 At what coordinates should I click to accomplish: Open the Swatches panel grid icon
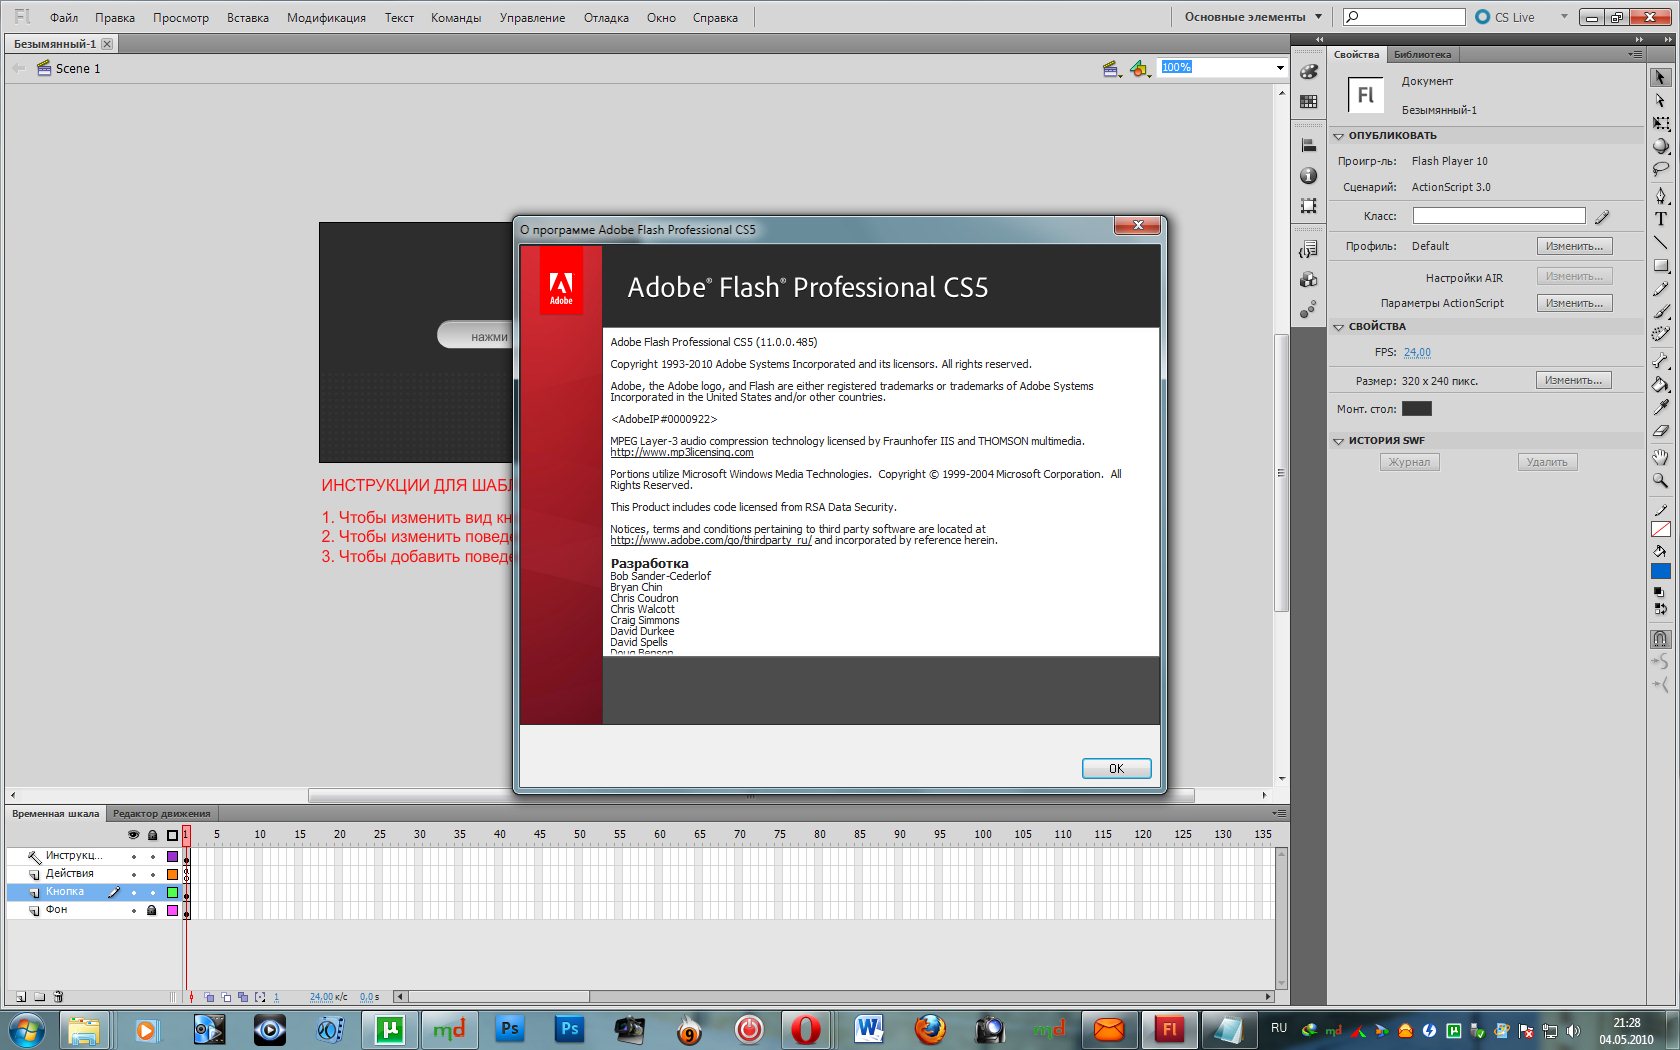pos(1308,102)
